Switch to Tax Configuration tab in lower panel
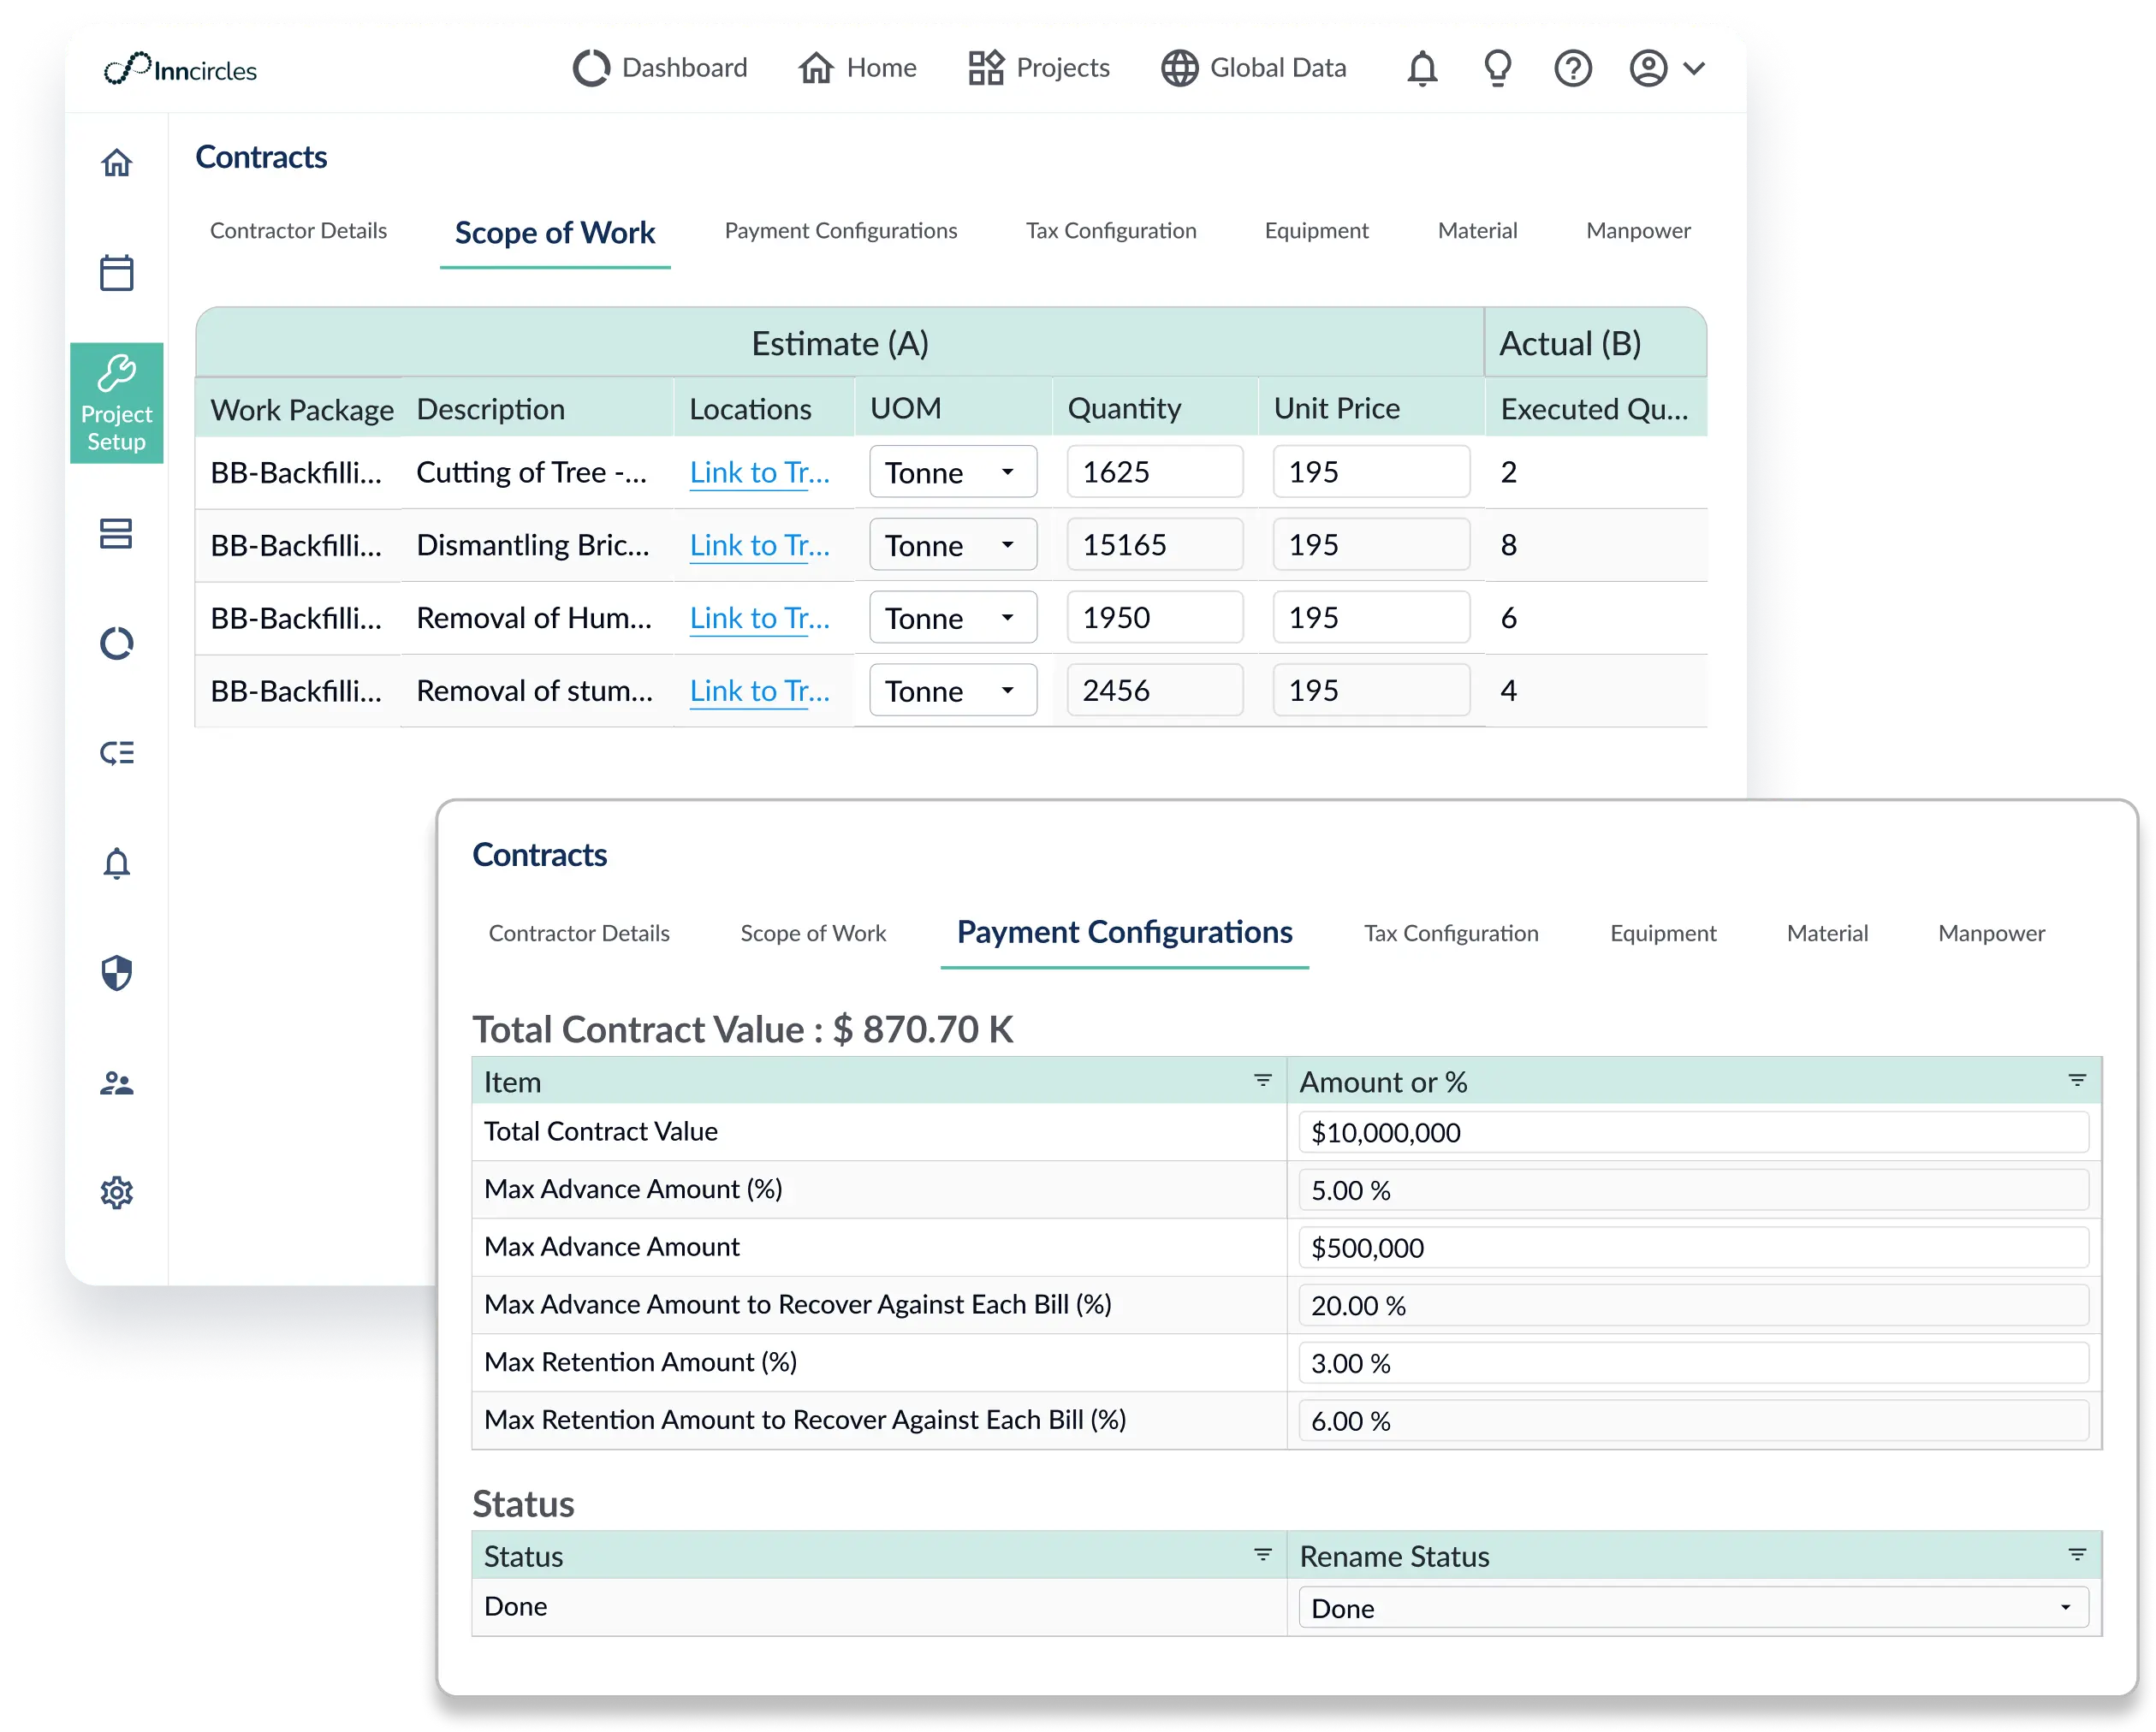 (1450, 933)
